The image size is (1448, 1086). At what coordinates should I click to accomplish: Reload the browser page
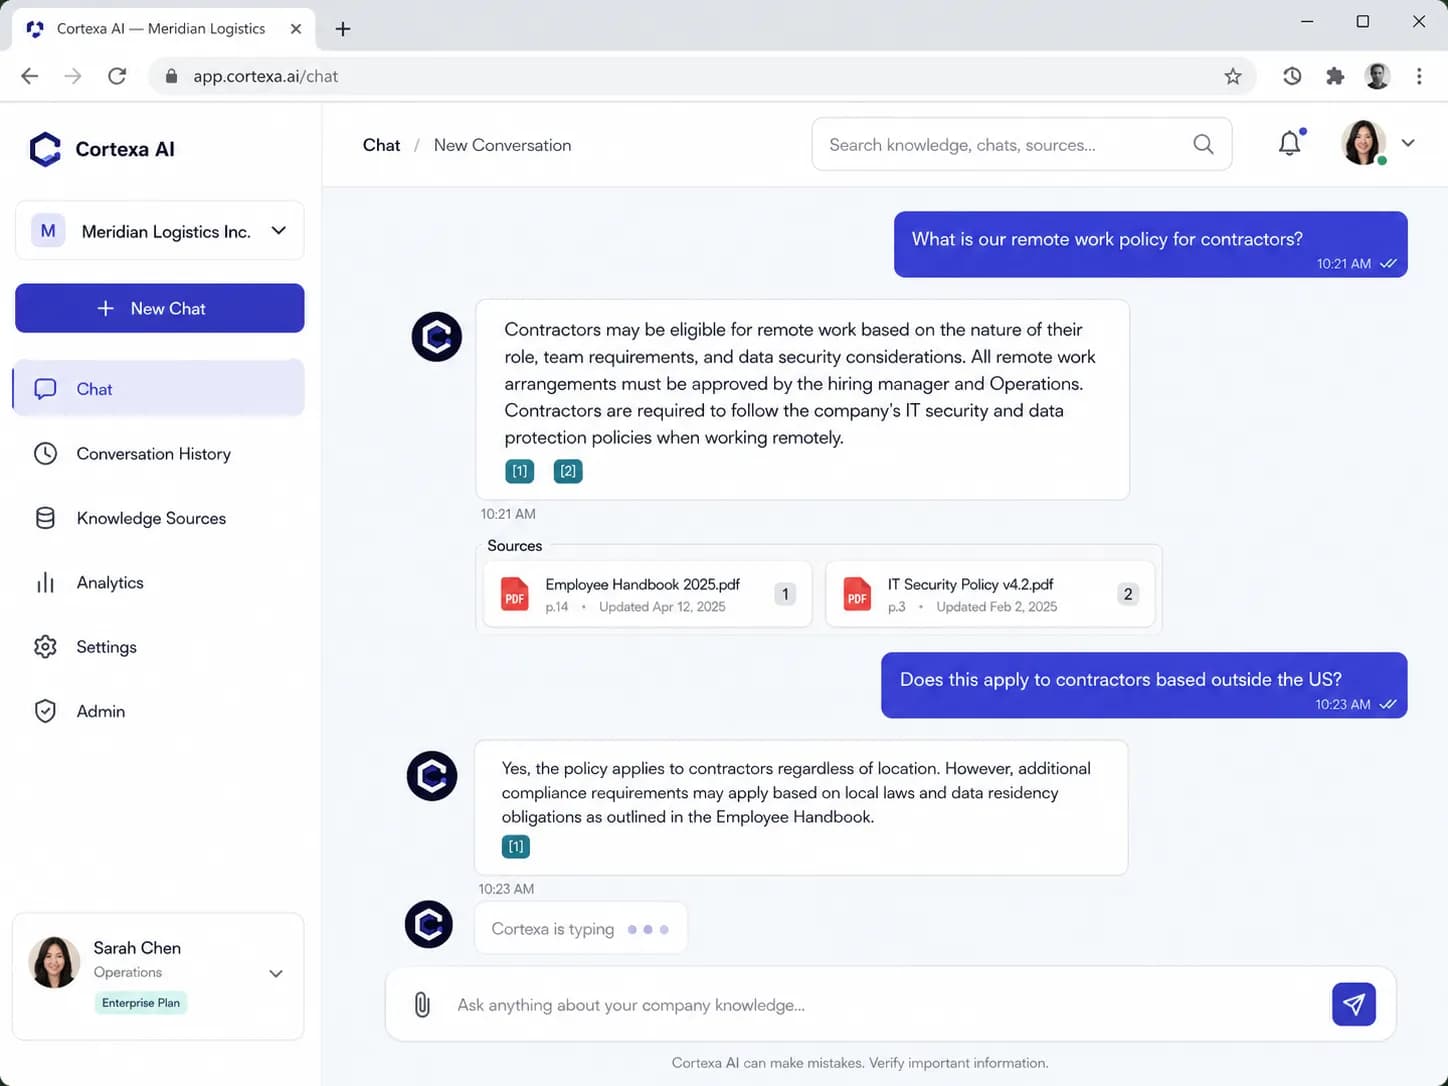(x=117, y=76)
